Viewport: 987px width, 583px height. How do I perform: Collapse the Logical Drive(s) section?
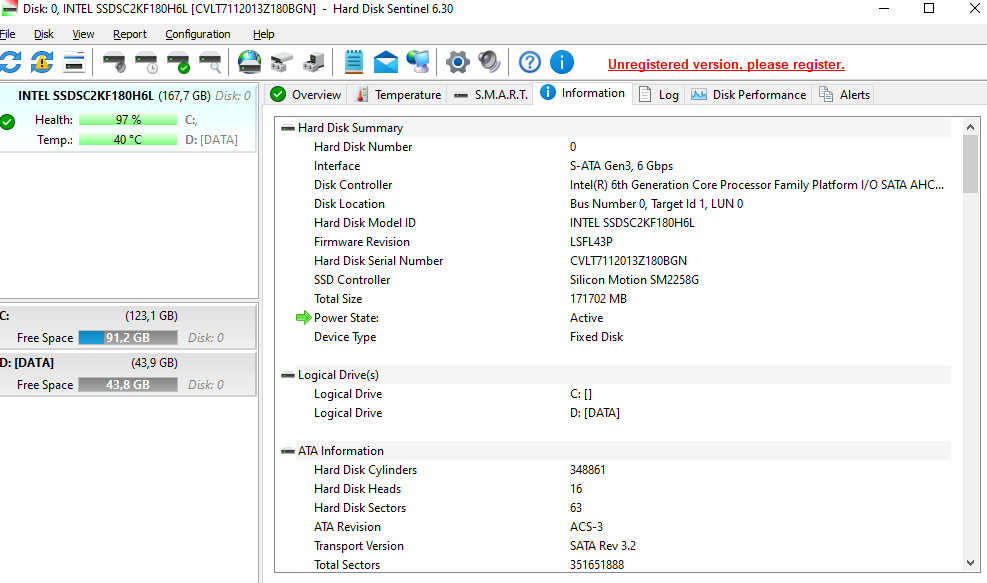coord(288,375)
